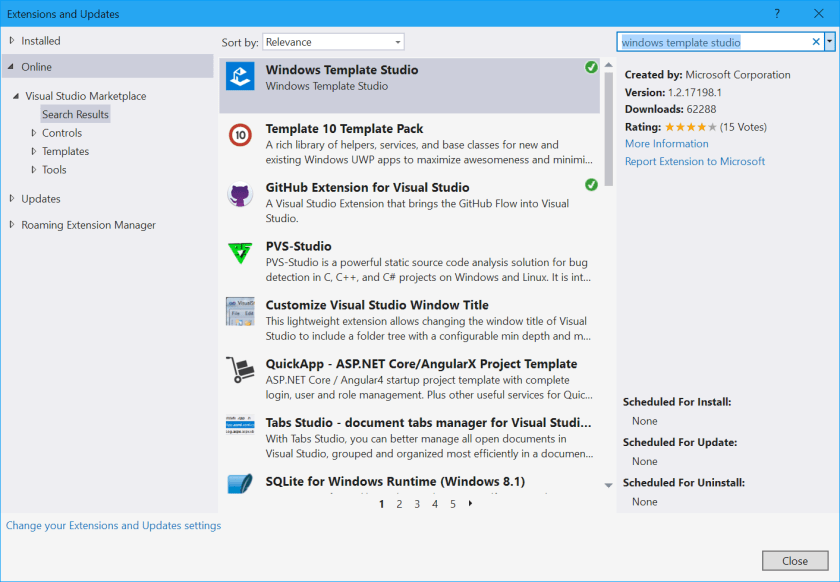
Task: Click the Template 10 Template Pack icon
Action: [240, 135]
